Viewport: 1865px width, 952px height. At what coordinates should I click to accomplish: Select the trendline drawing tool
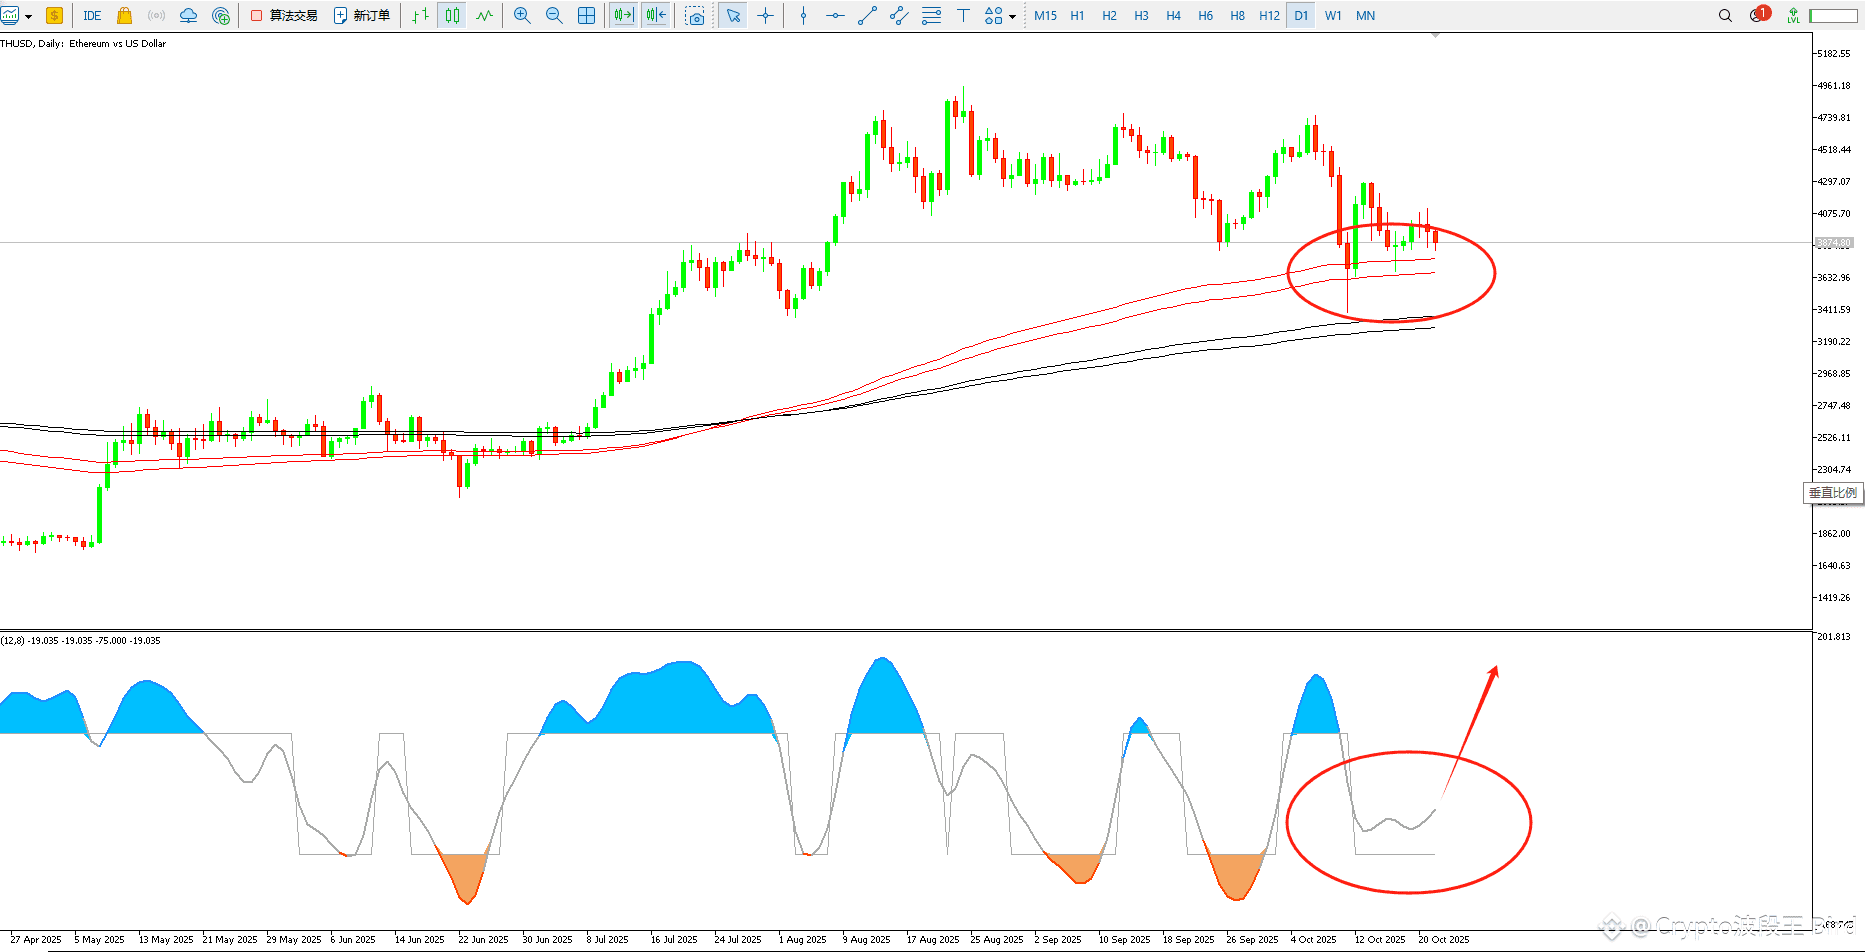click(867, 15)
